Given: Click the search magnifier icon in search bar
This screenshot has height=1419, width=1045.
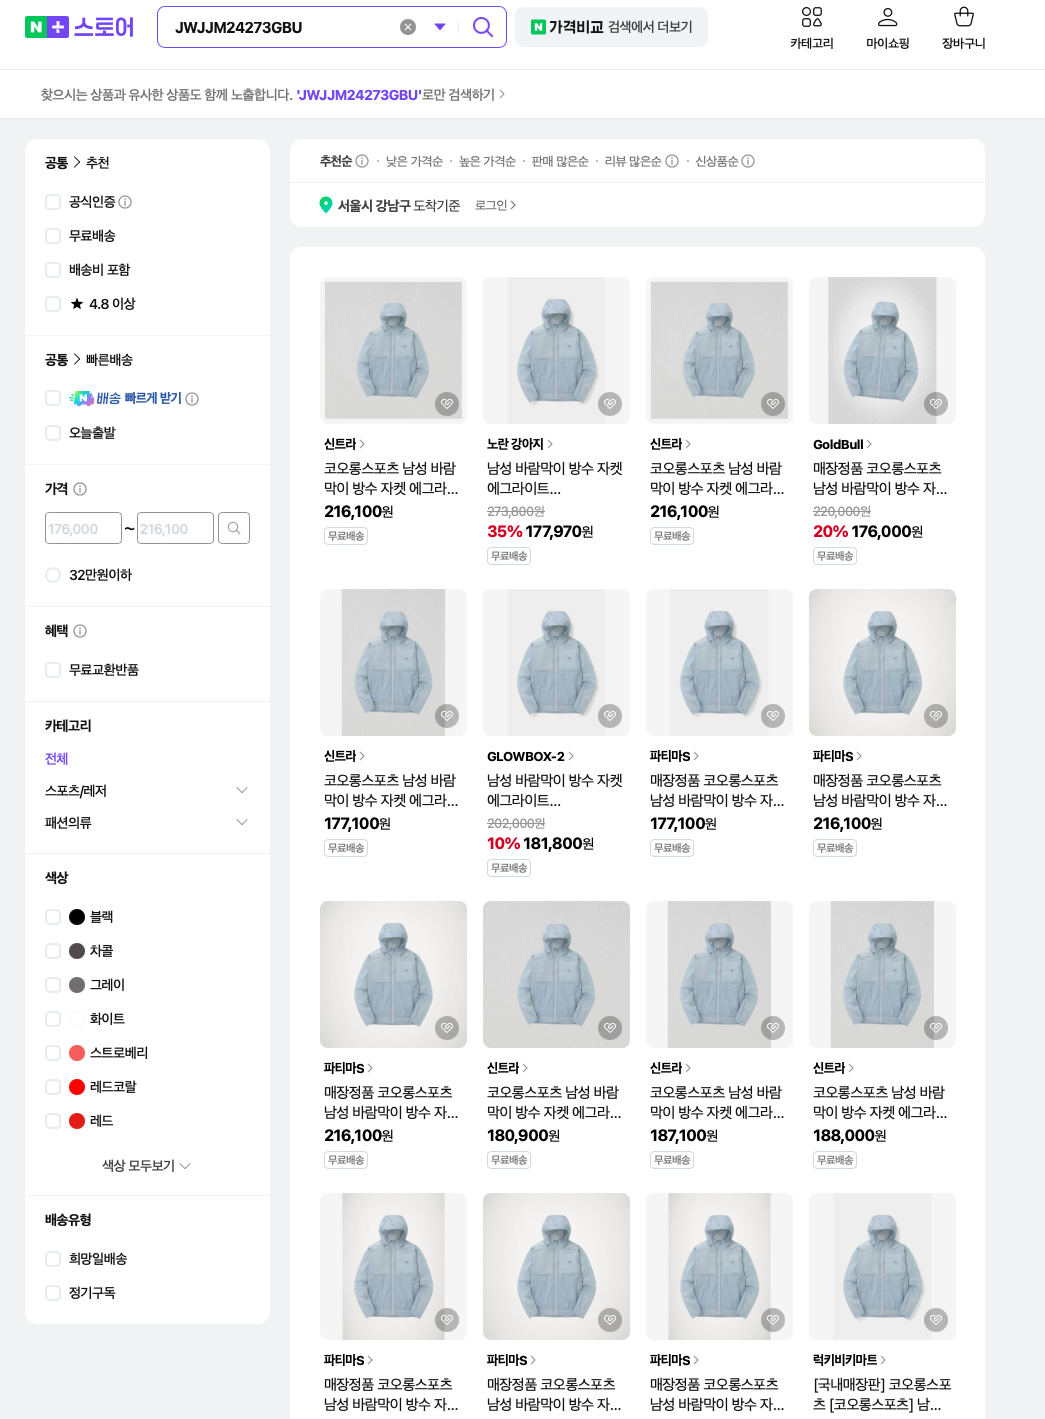Looking at the screenshot, I should (482, 27).
